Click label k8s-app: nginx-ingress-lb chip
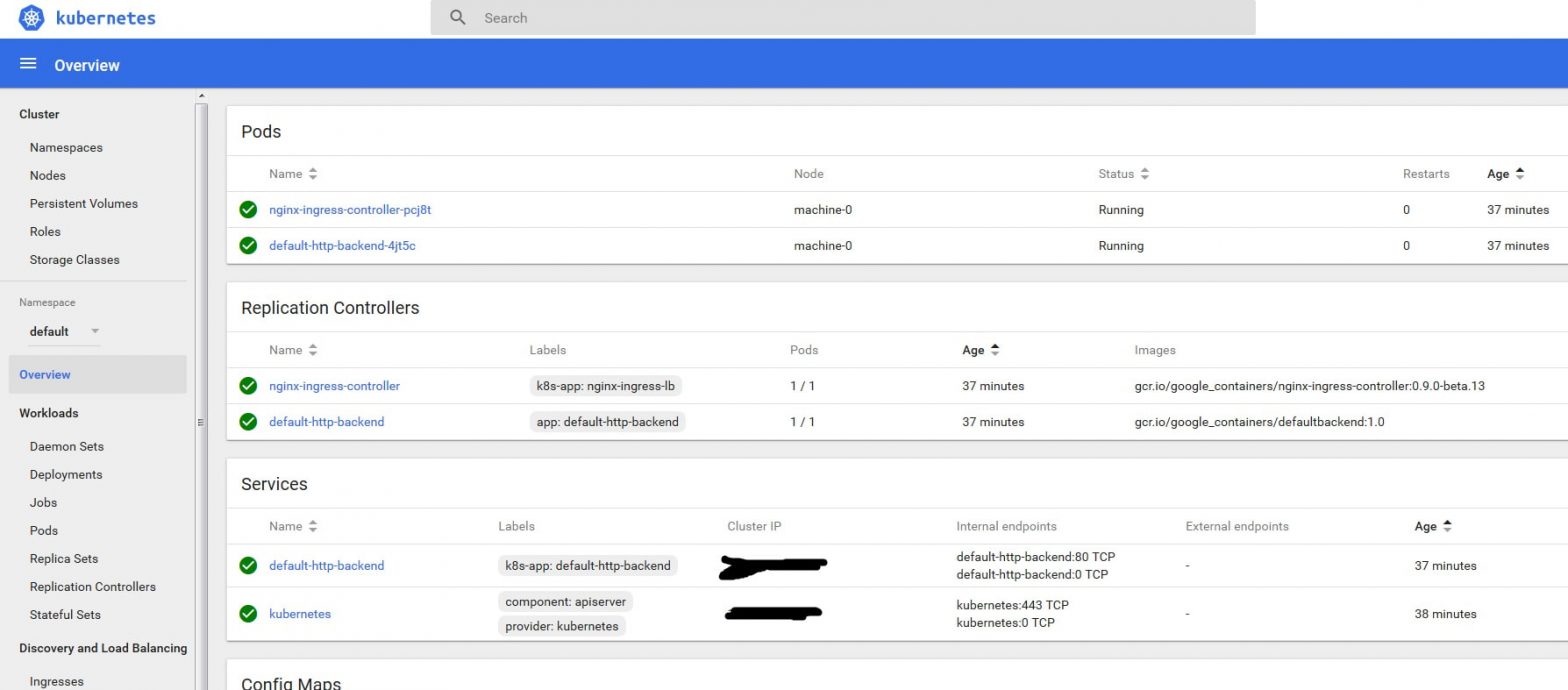The image size is (1568, 690). tap(608, 386)
